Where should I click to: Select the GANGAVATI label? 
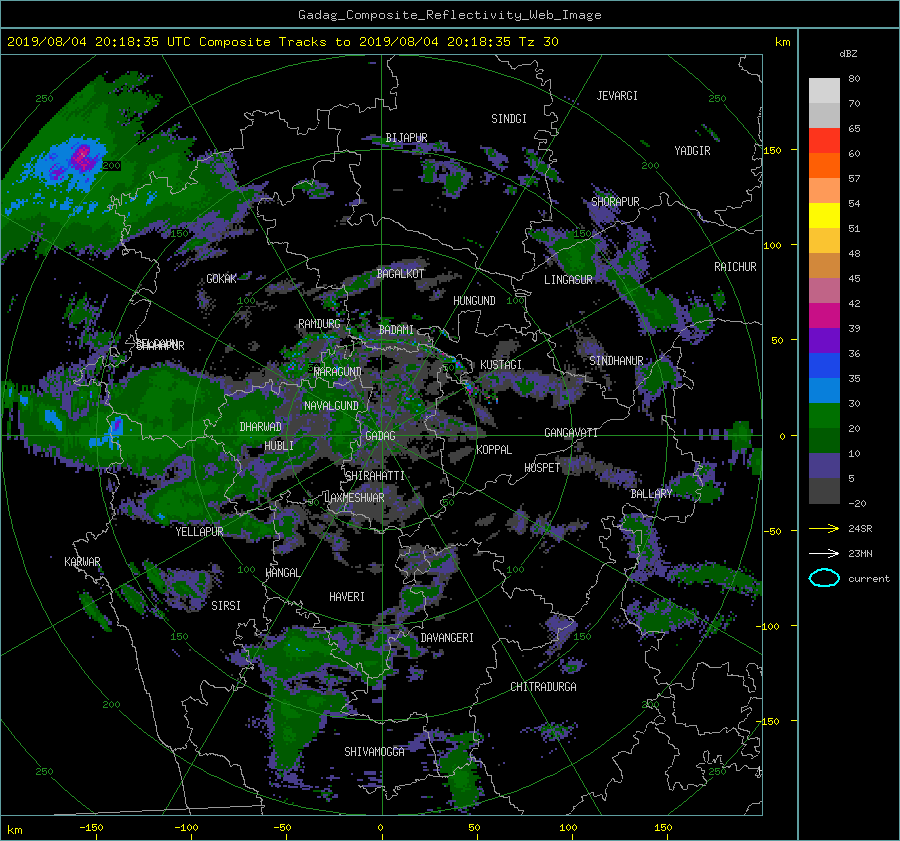click(x=571, y=433)
